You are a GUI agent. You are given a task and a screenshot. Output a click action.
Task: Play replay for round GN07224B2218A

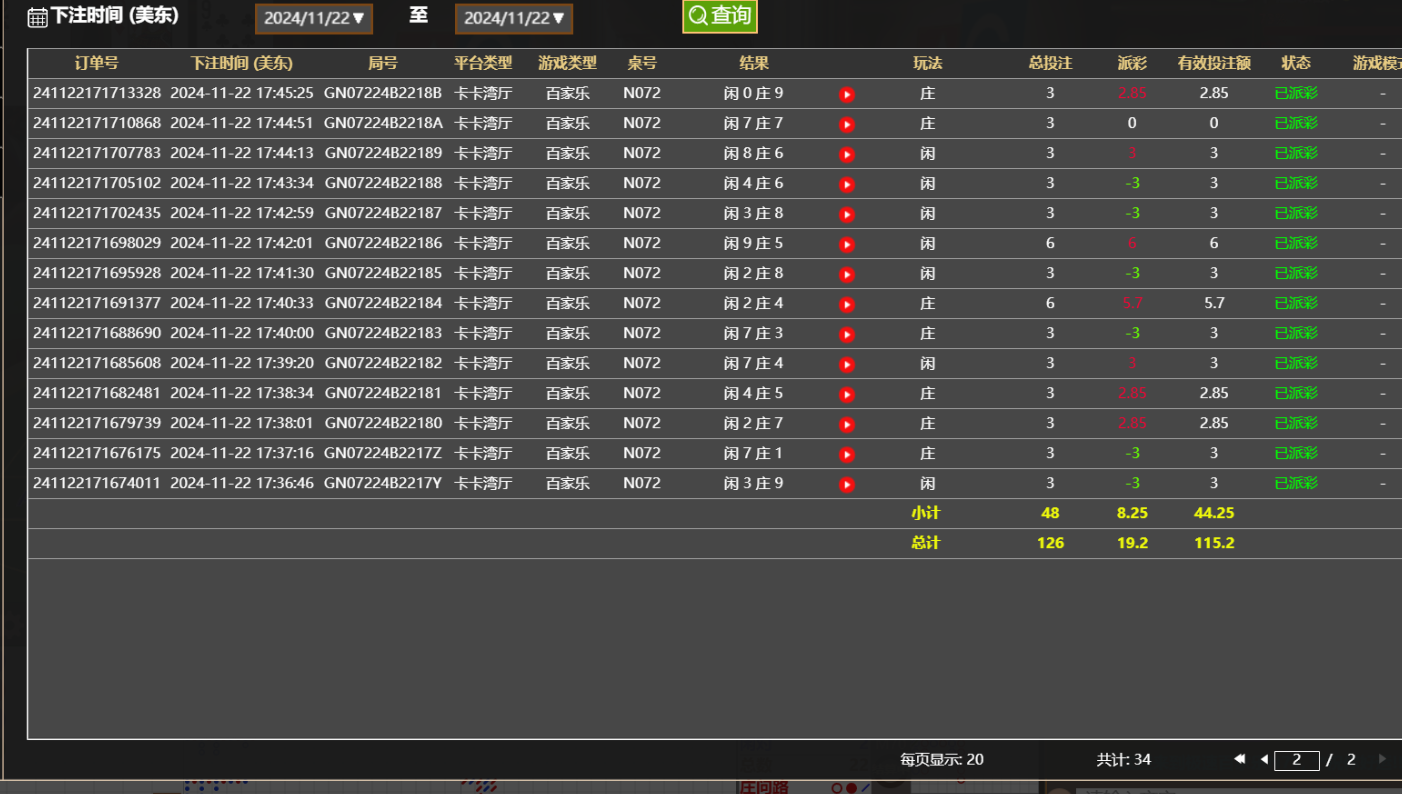coord(847,124)
